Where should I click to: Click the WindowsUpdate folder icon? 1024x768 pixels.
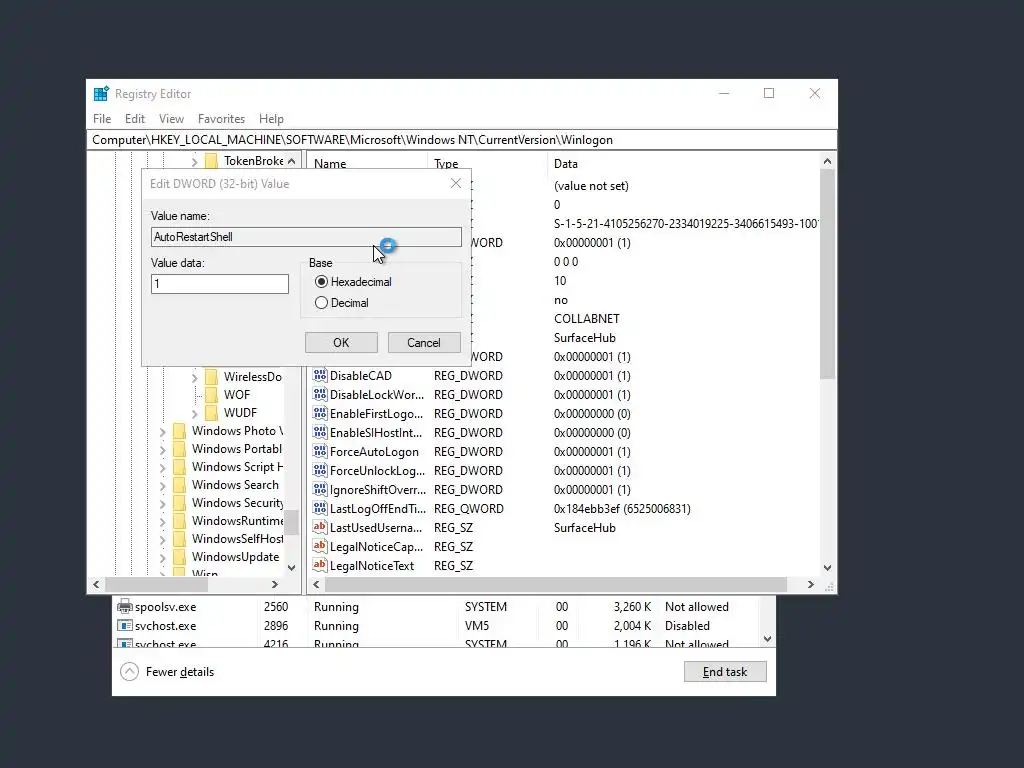[179, 556]
